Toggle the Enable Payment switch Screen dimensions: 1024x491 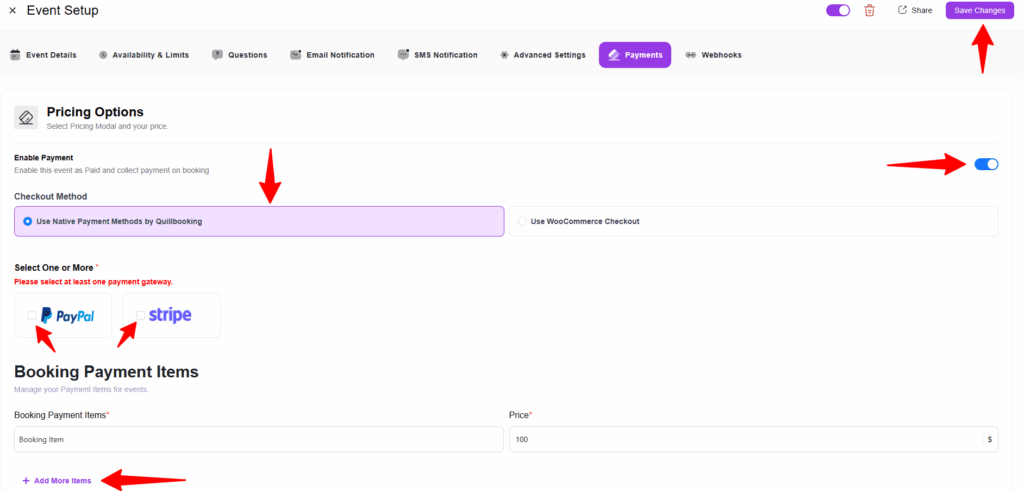pyautogui.click(x=985, y=164)
